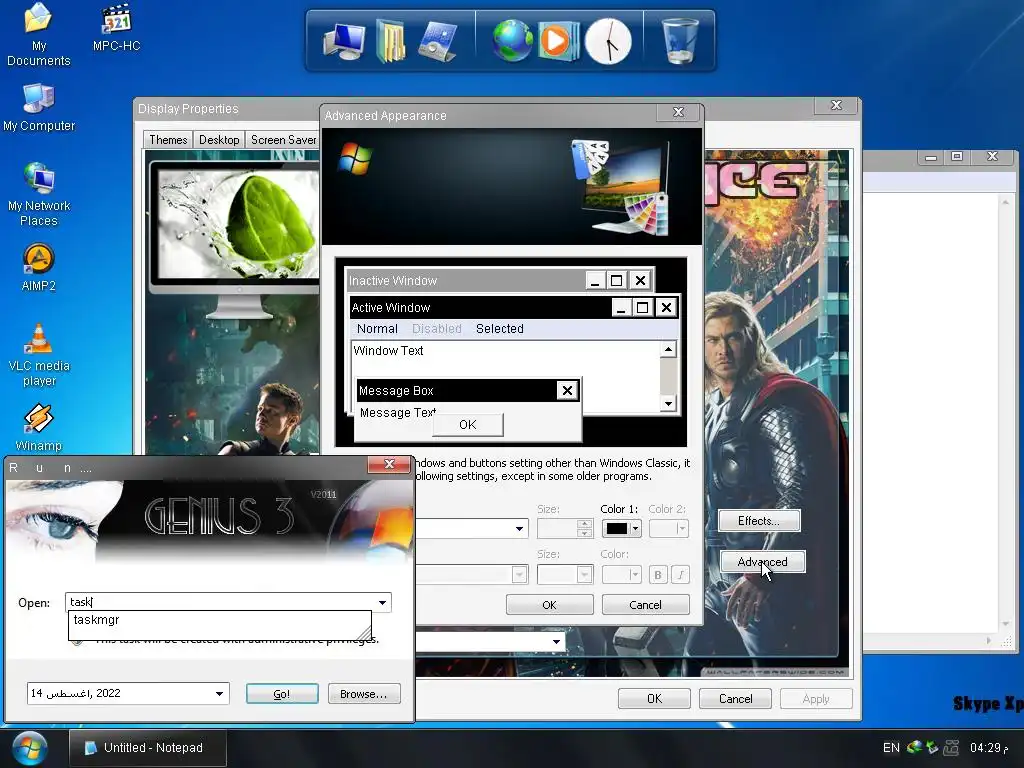Launch the orange media player dock icon
1024x768 pixels.
558,41
